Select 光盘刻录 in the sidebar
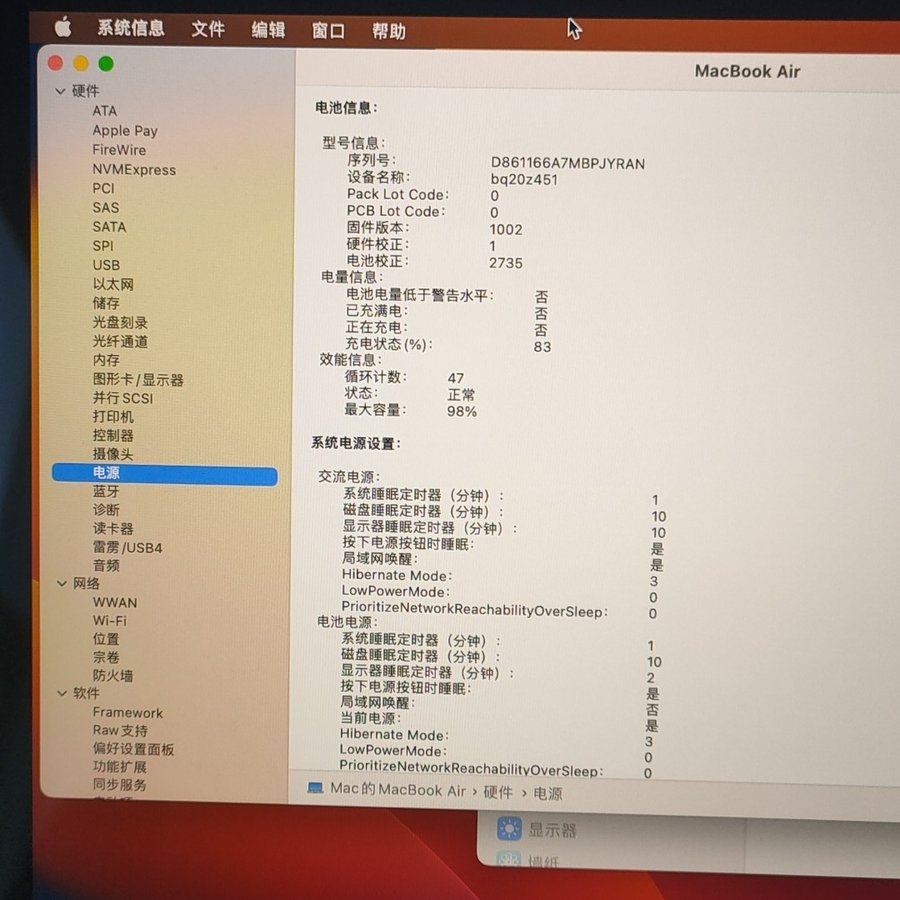The image size is (900, 900). pos(120,323)
